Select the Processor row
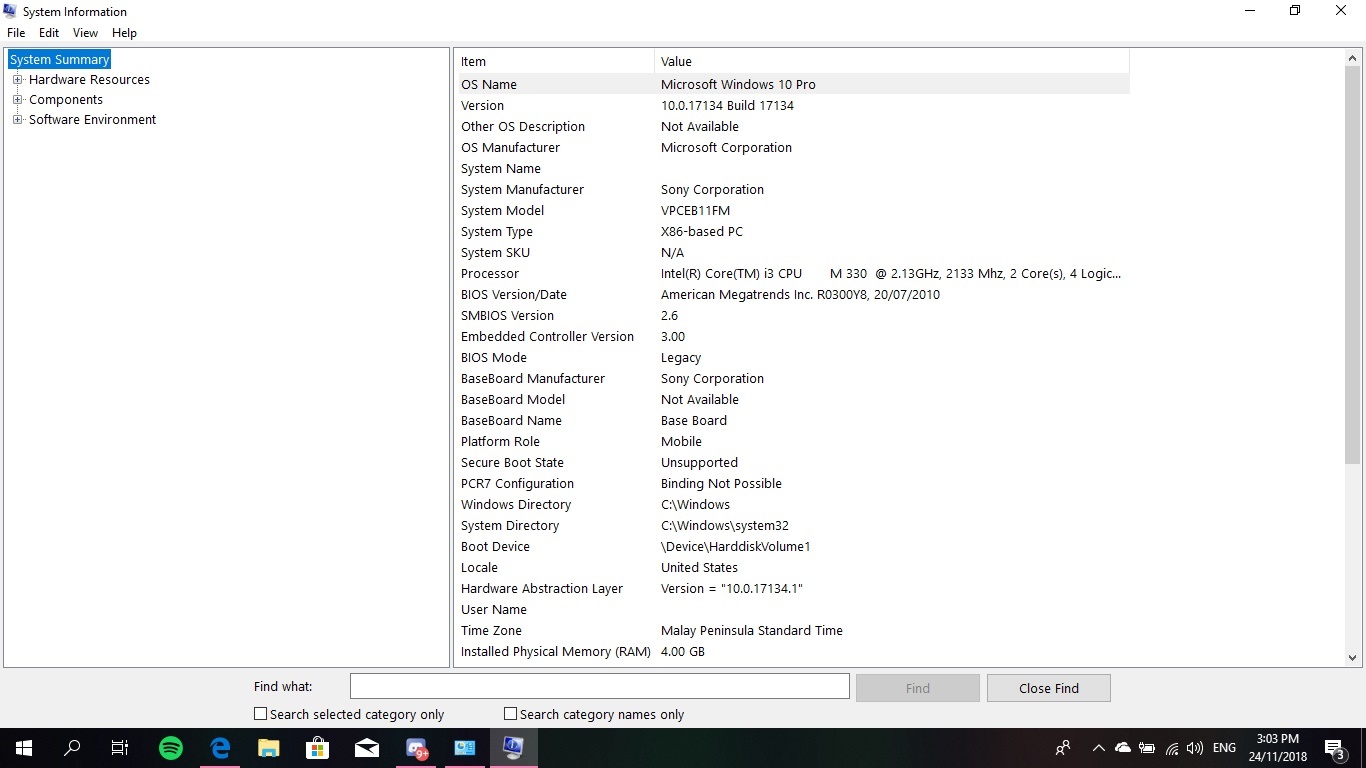This screenshot has width=1366, height=768. [x=794, y=273]
